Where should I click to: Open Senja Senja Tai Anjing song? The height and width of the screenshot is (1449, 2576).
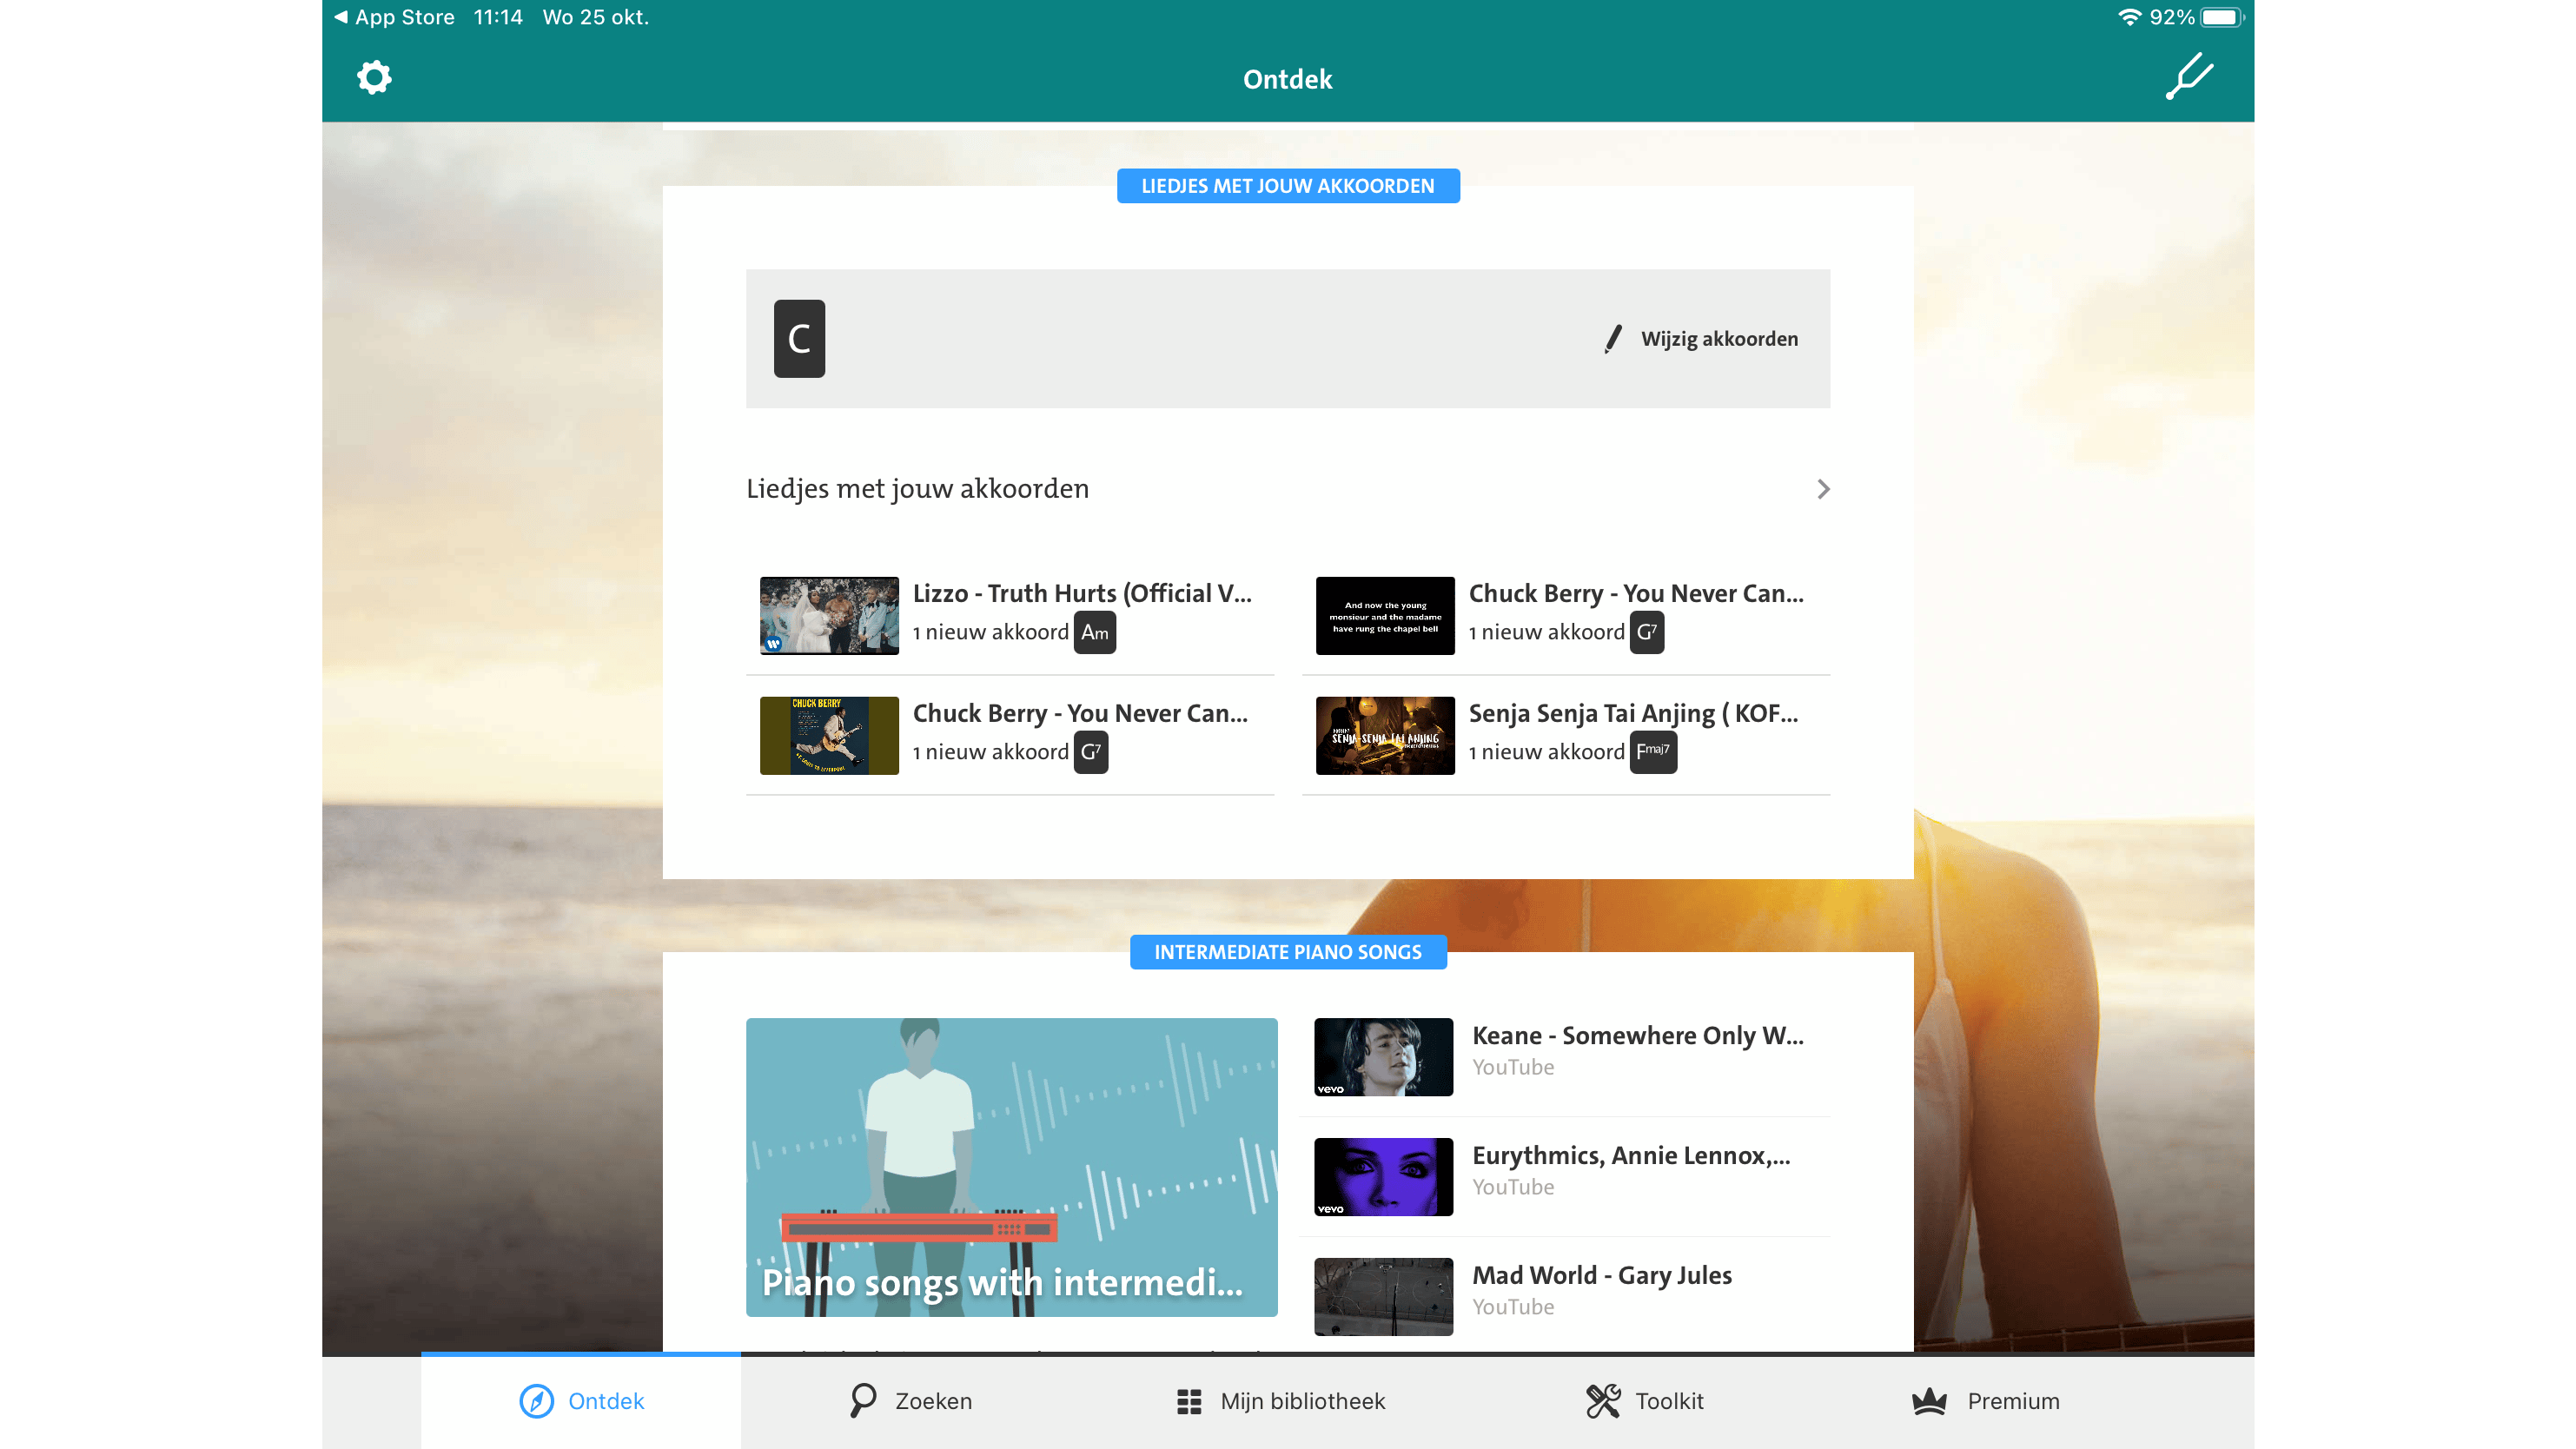coord(1632,714)
